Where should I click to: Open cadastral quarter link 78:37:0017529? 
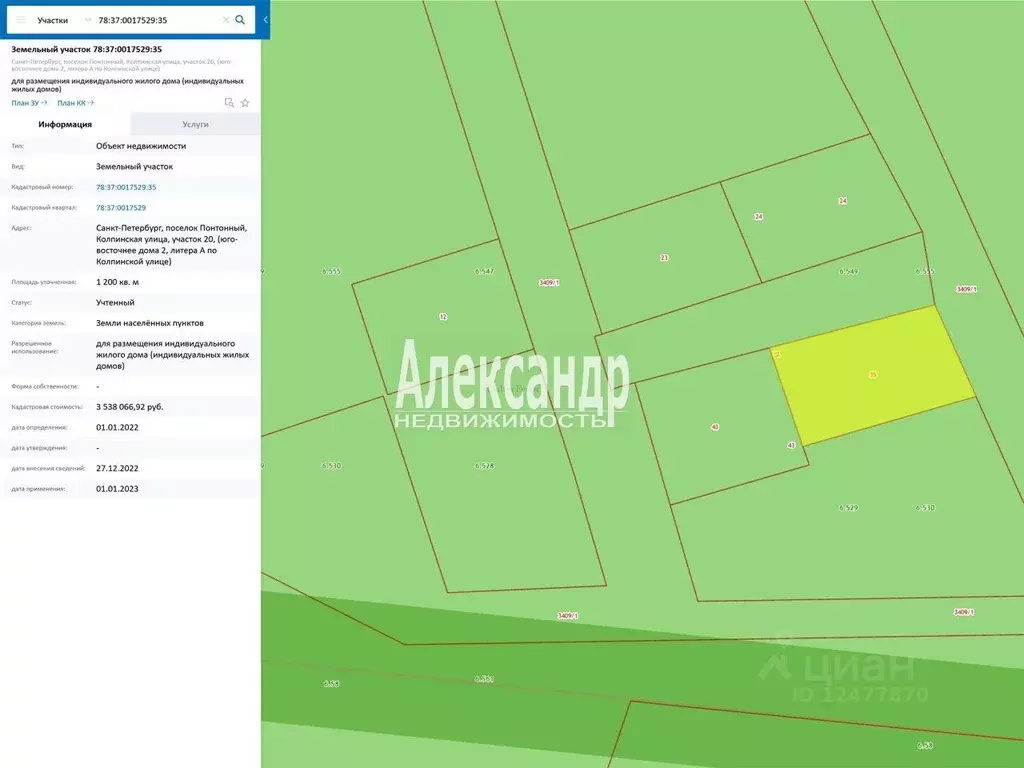point(121,208)
